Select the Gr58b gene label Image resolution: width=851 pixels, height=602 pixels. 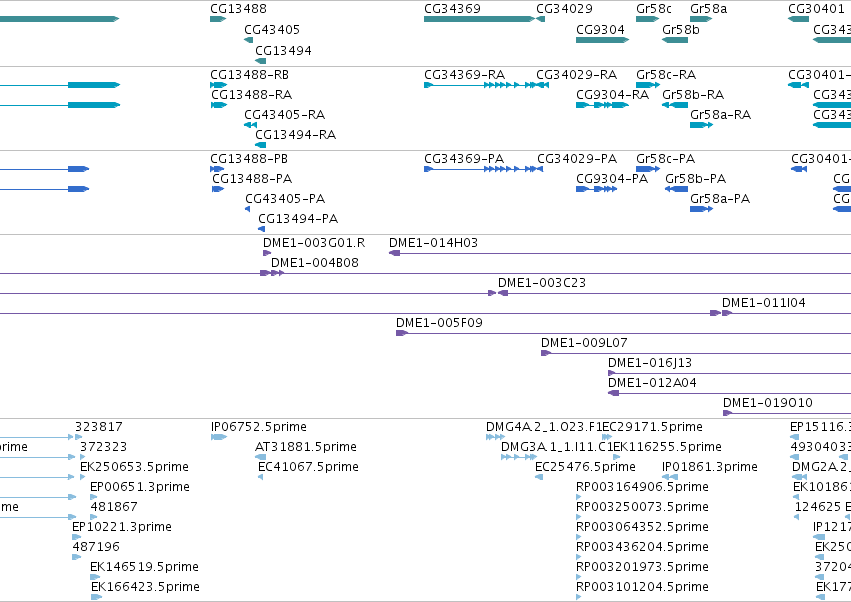pos(681,30)
